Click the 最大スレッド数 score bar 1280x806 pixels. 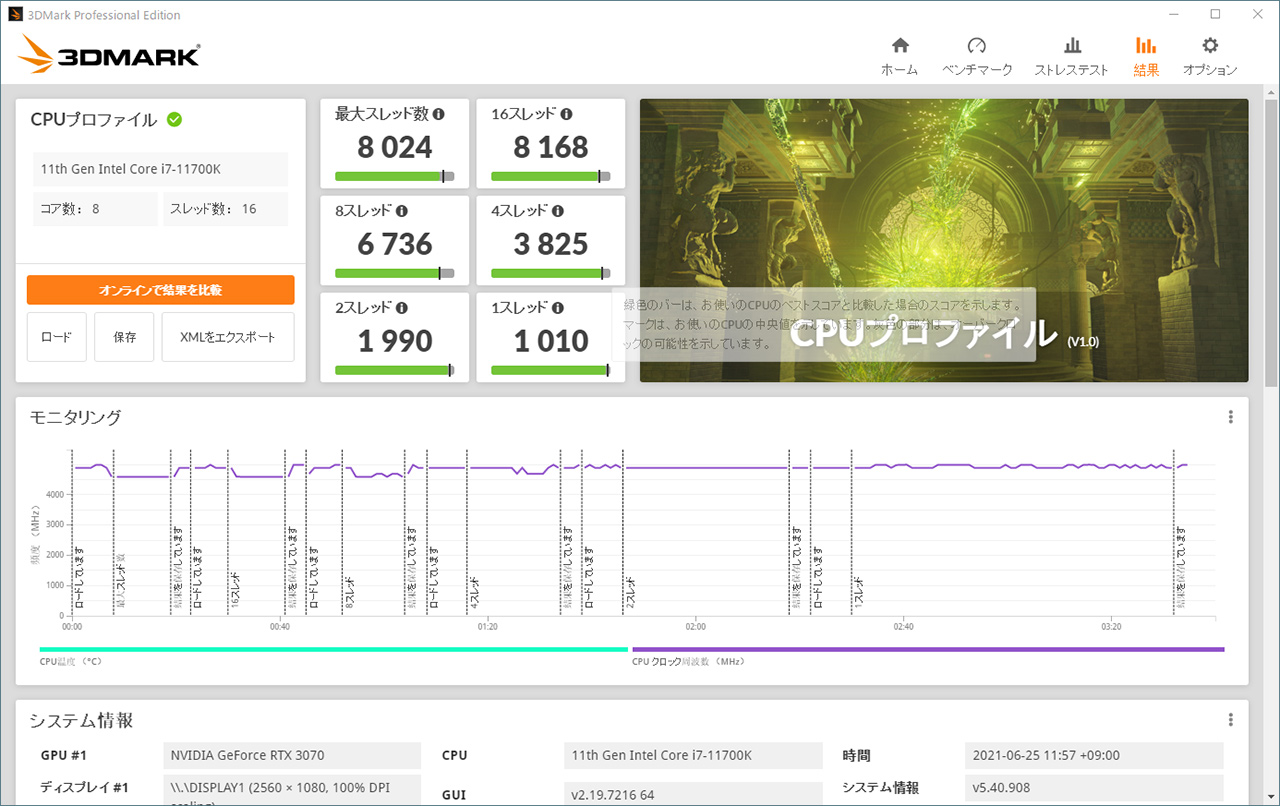(x=394, y=177)
